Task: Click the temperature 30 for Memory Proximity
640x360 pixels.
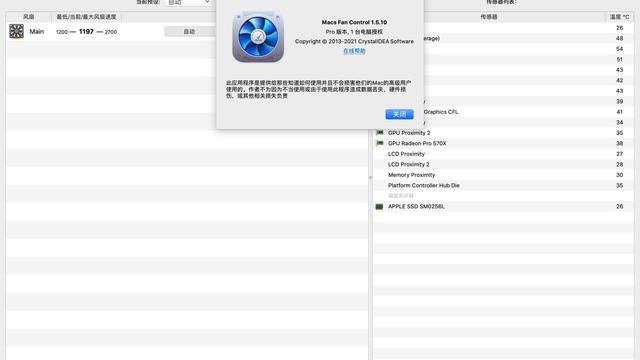Action: 619,175
